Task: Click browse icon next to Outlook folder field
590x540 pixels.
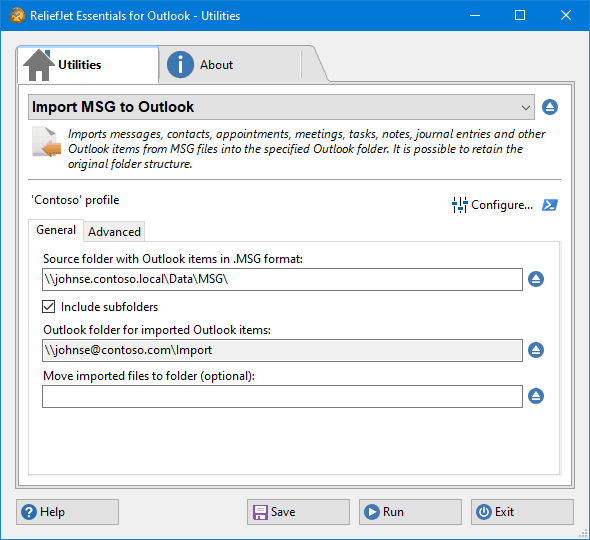Action: [x=536, y=350]
